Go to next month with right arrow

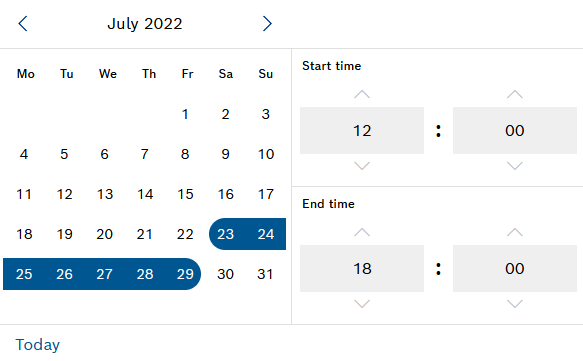pos(267,24)
